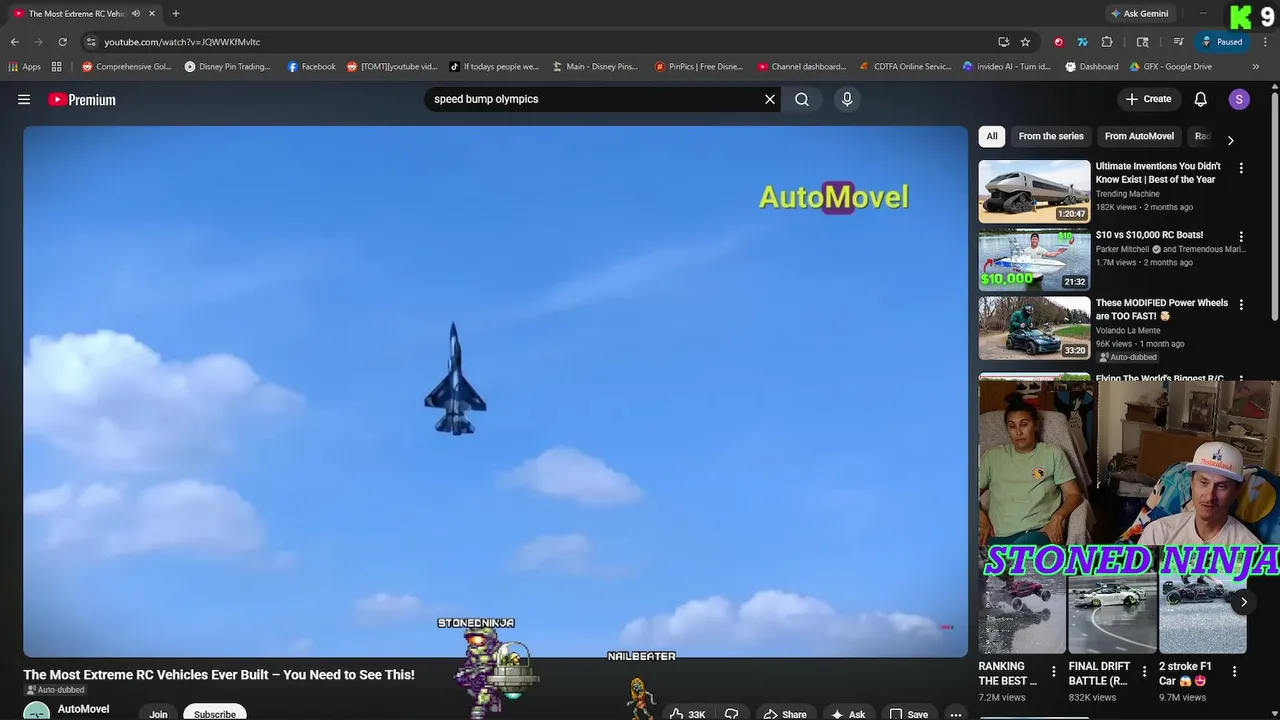Screen dimensions: 1280x720
Task: Open Channel dashboard bookmark
Action: pyautogui.click(x=802, y=67)
